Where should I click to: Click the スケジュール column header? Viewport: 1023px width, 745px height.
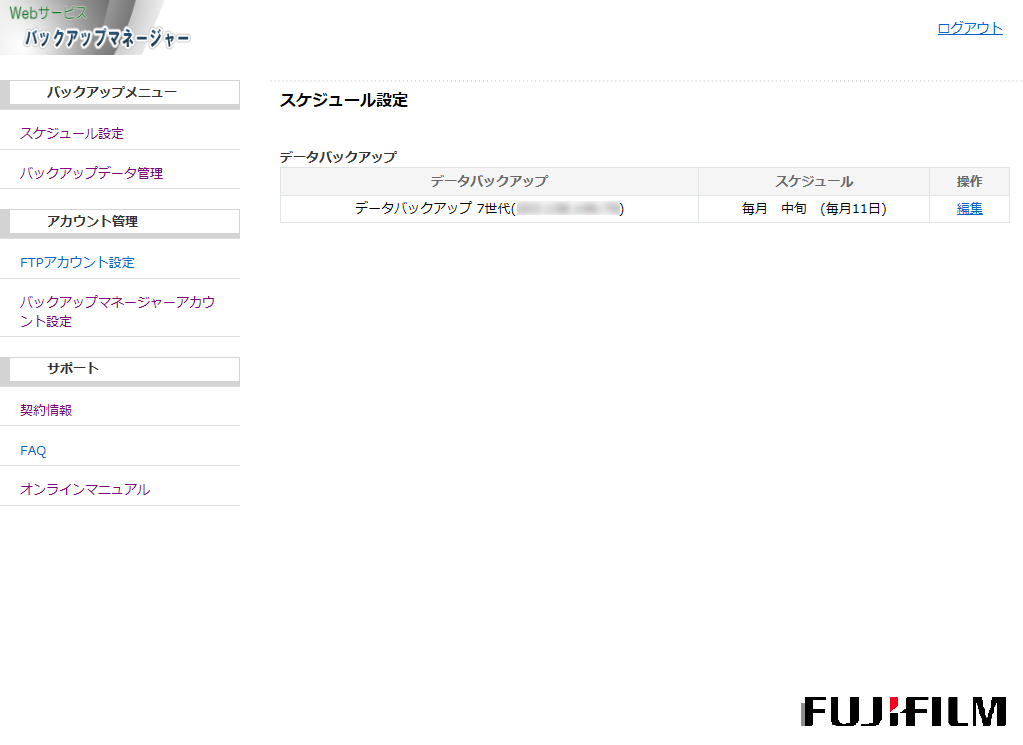[813, 181]
